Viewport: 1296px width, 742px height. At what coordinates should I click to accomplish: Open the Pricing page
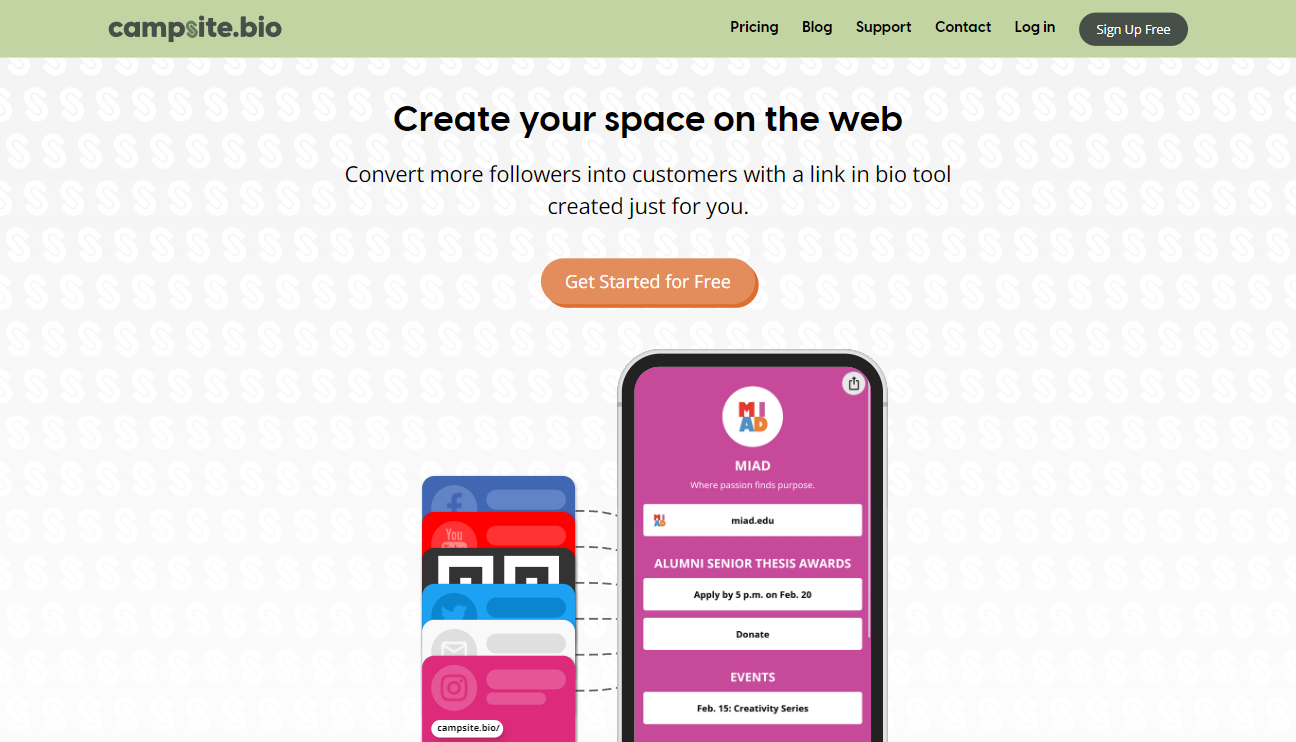[754, 27]
